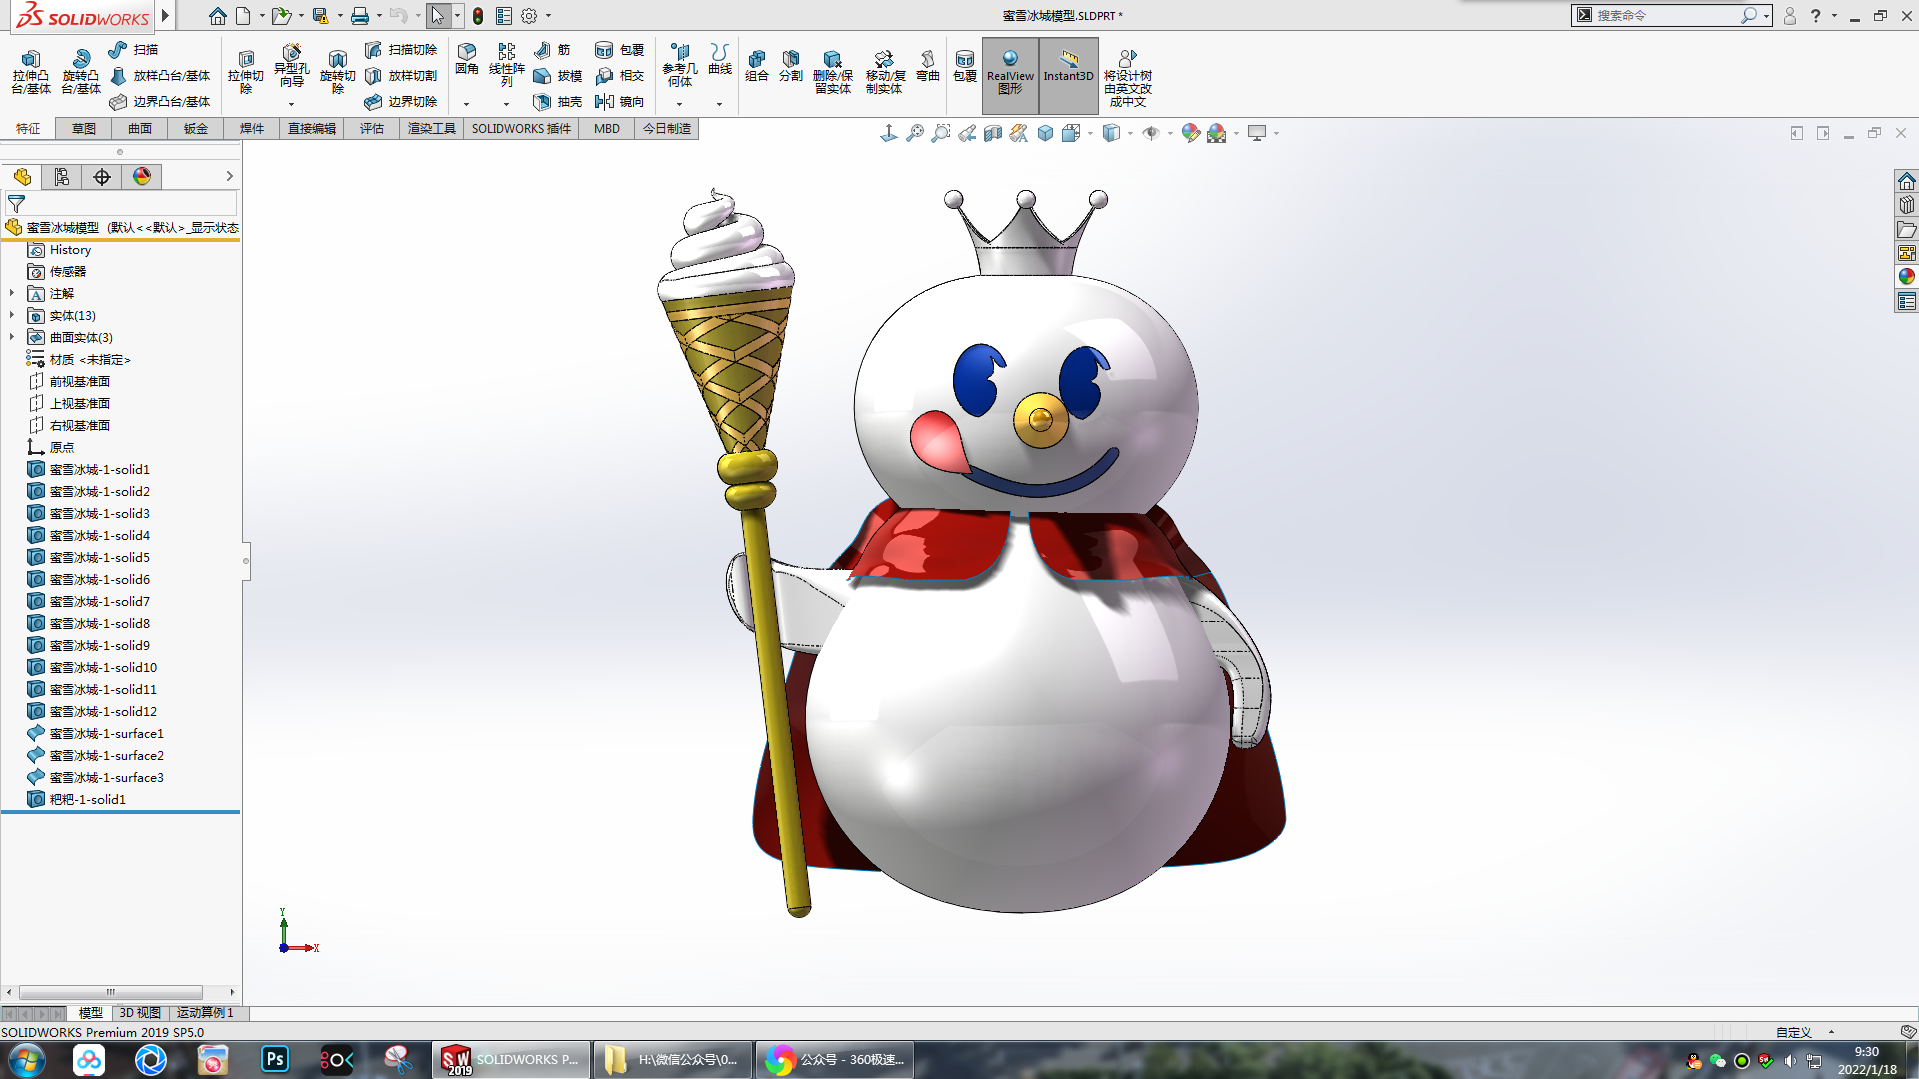Toggle Instant3D mode
The width and height of the screenshot is (1919, 1079).
tap(1068, 74)
